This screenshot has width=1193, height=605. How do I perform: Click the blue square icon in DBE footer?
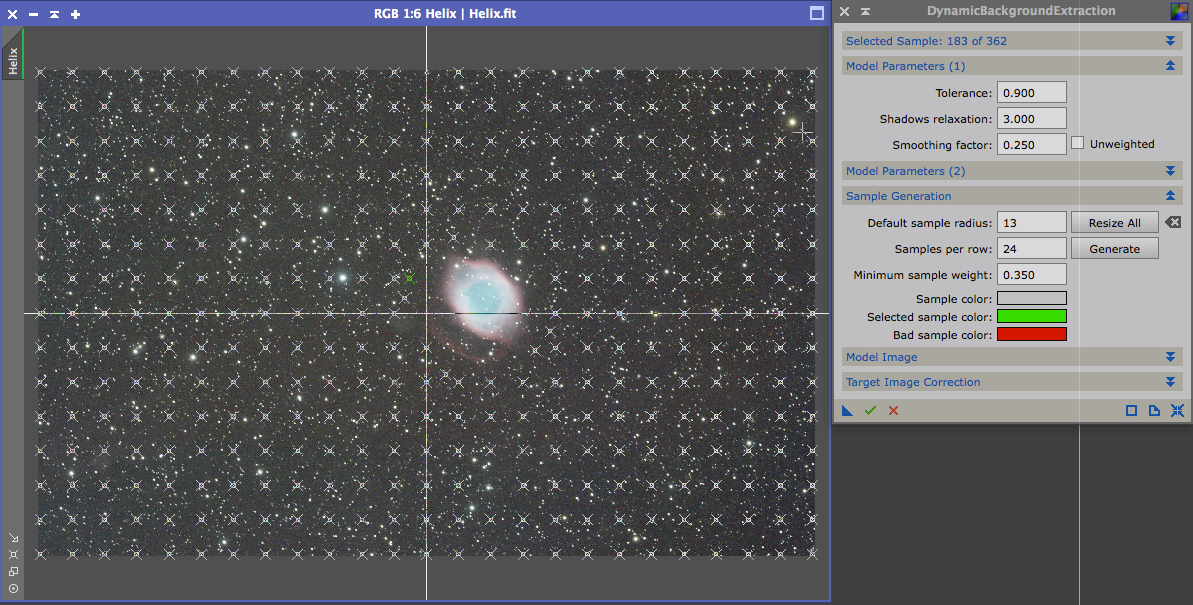coord(1131,410)
